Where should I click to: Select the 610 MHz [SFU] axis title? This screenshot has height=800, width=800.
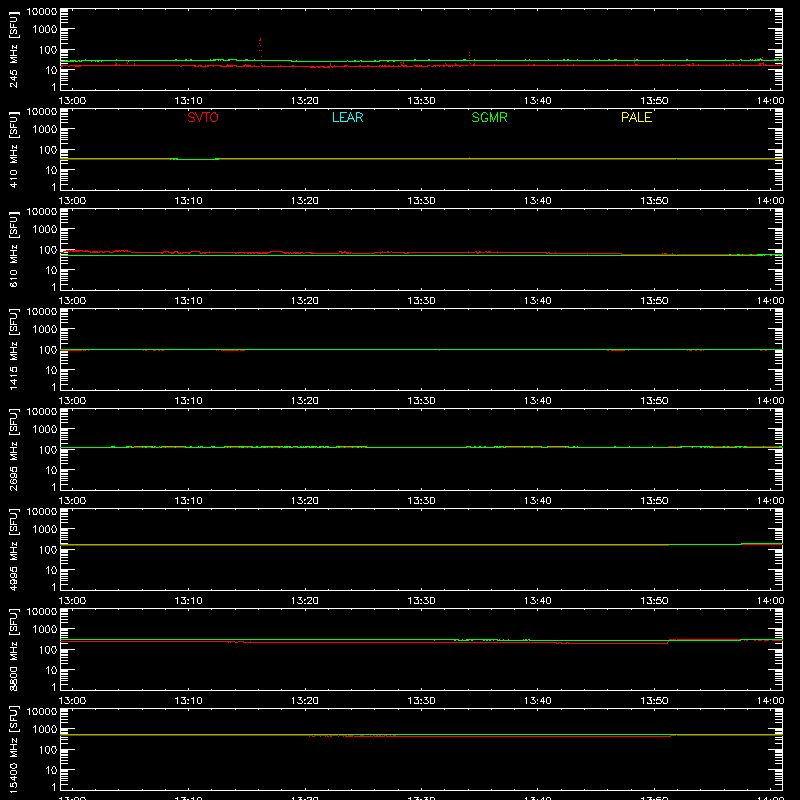[14, 249]
